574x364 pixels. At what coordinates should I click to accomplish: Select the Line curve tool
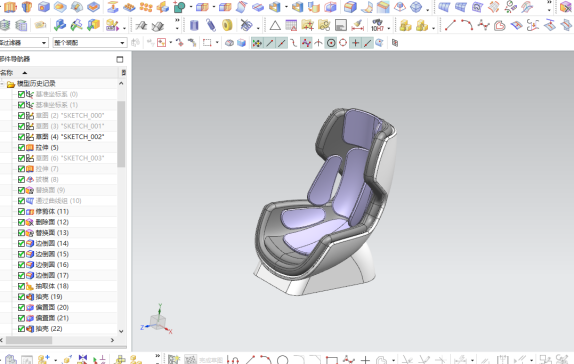tap(450, 25)
